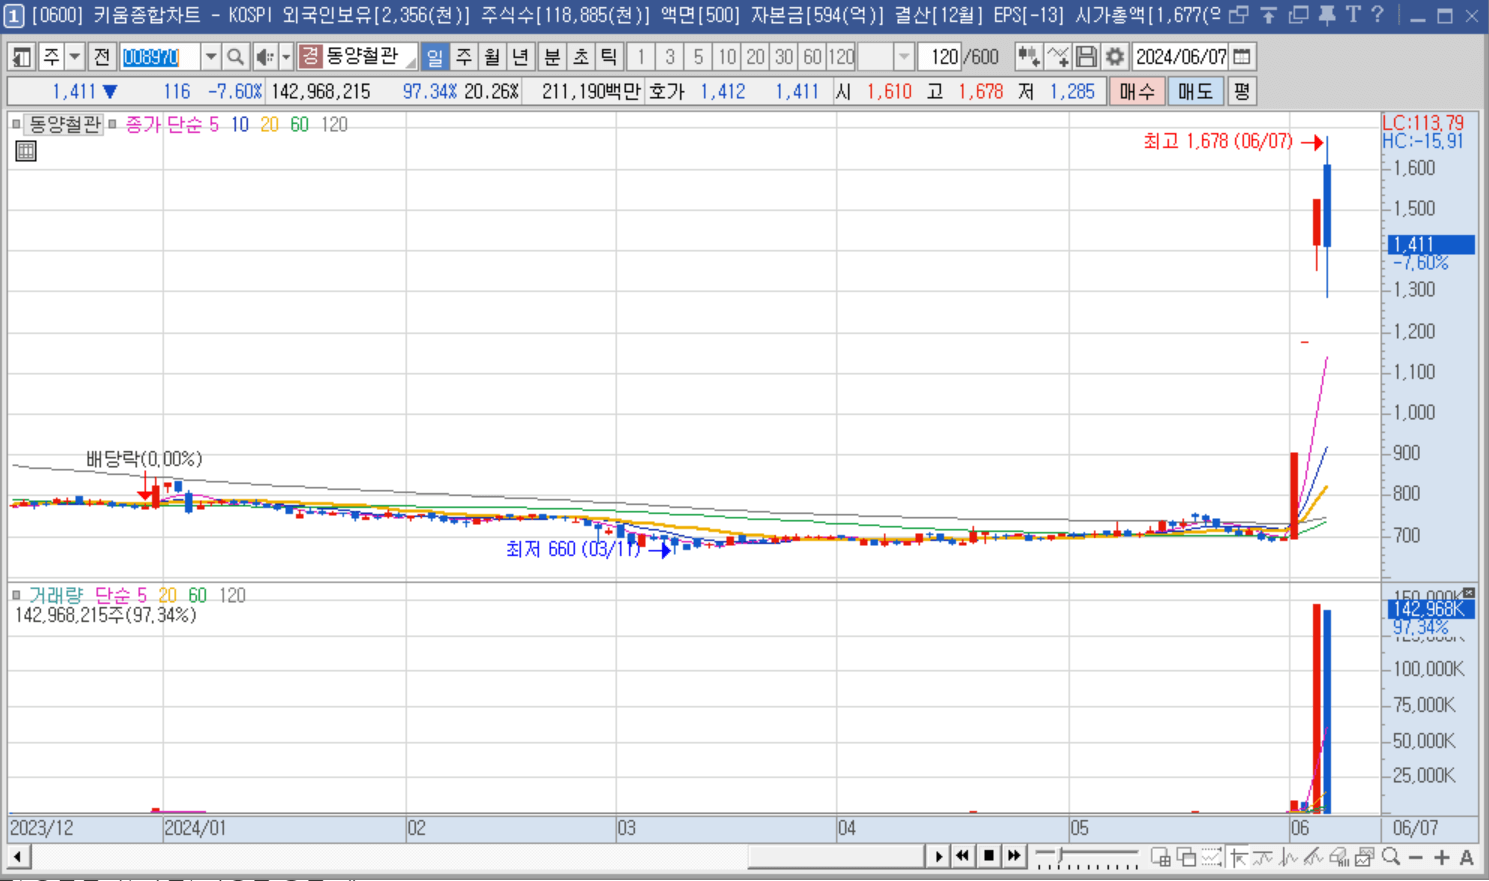
Task: Click the bottom toolbar A auto-scale icon
Action: click(1466, 857)
